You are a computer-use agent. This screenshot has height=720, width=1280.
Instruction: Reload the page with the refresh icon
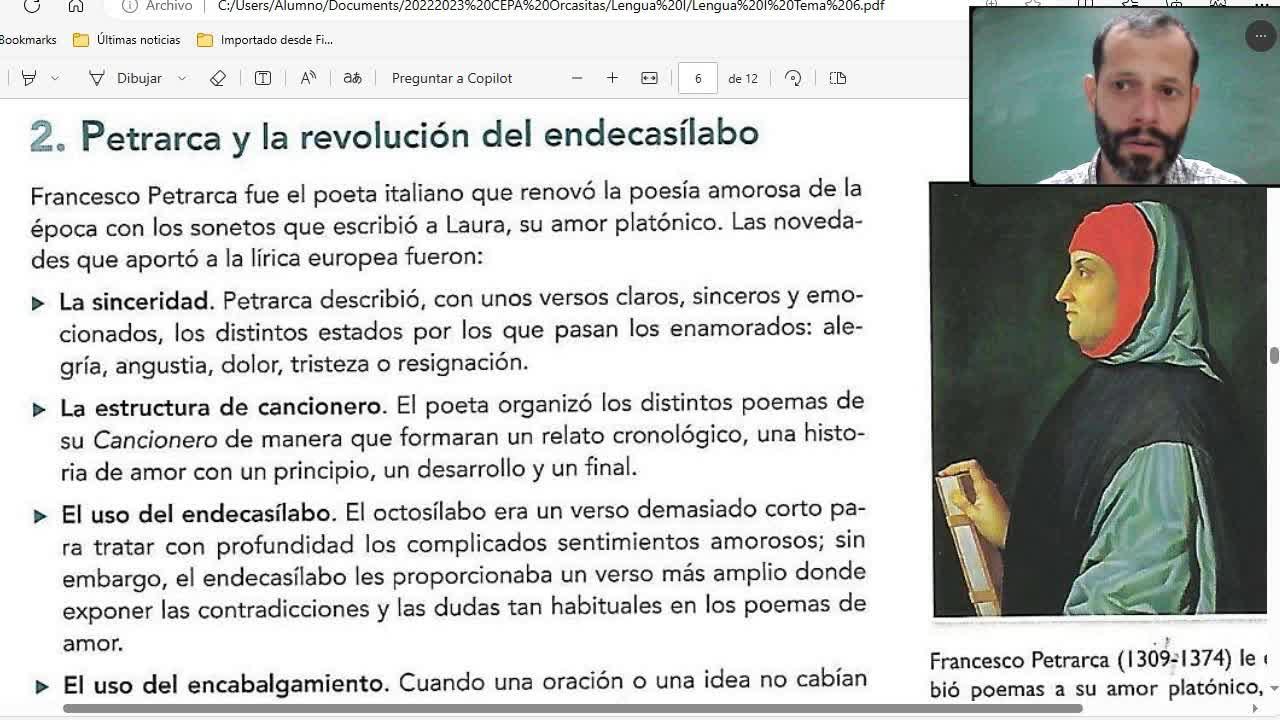click(31, 6)
